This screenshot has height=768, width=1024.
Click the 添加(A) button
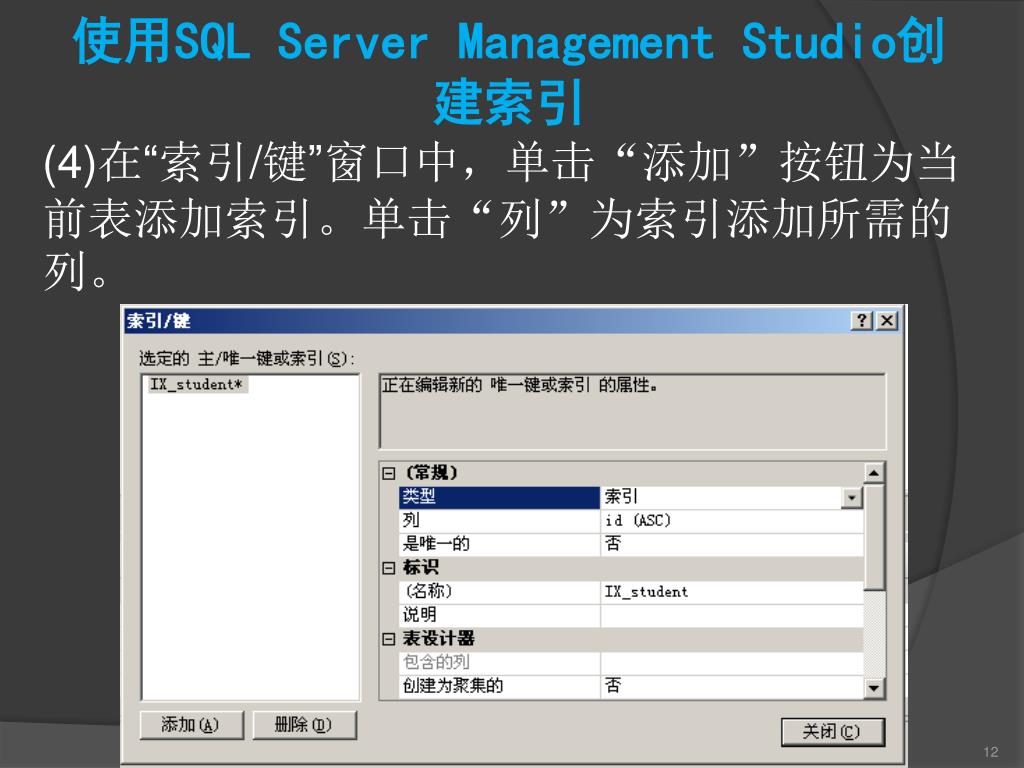pyautogui.click(x=191, y=725)
